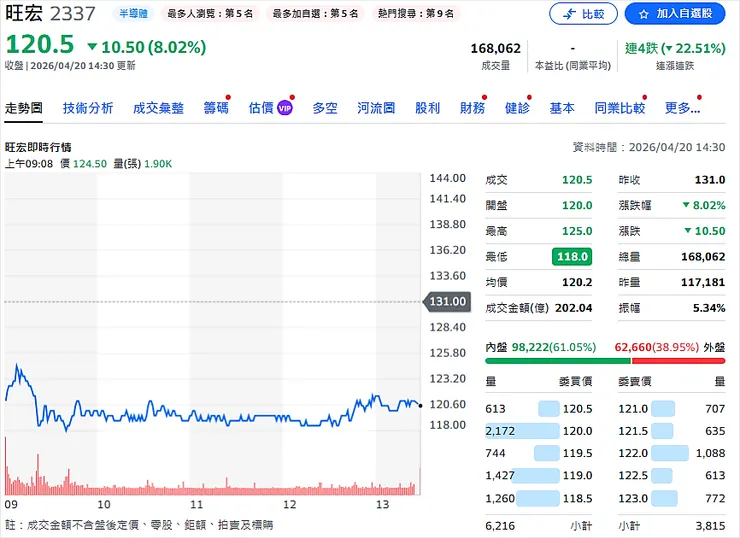The image size is (740, 538).
Task: Click the 委買價 column header
Action: (575, 381)
